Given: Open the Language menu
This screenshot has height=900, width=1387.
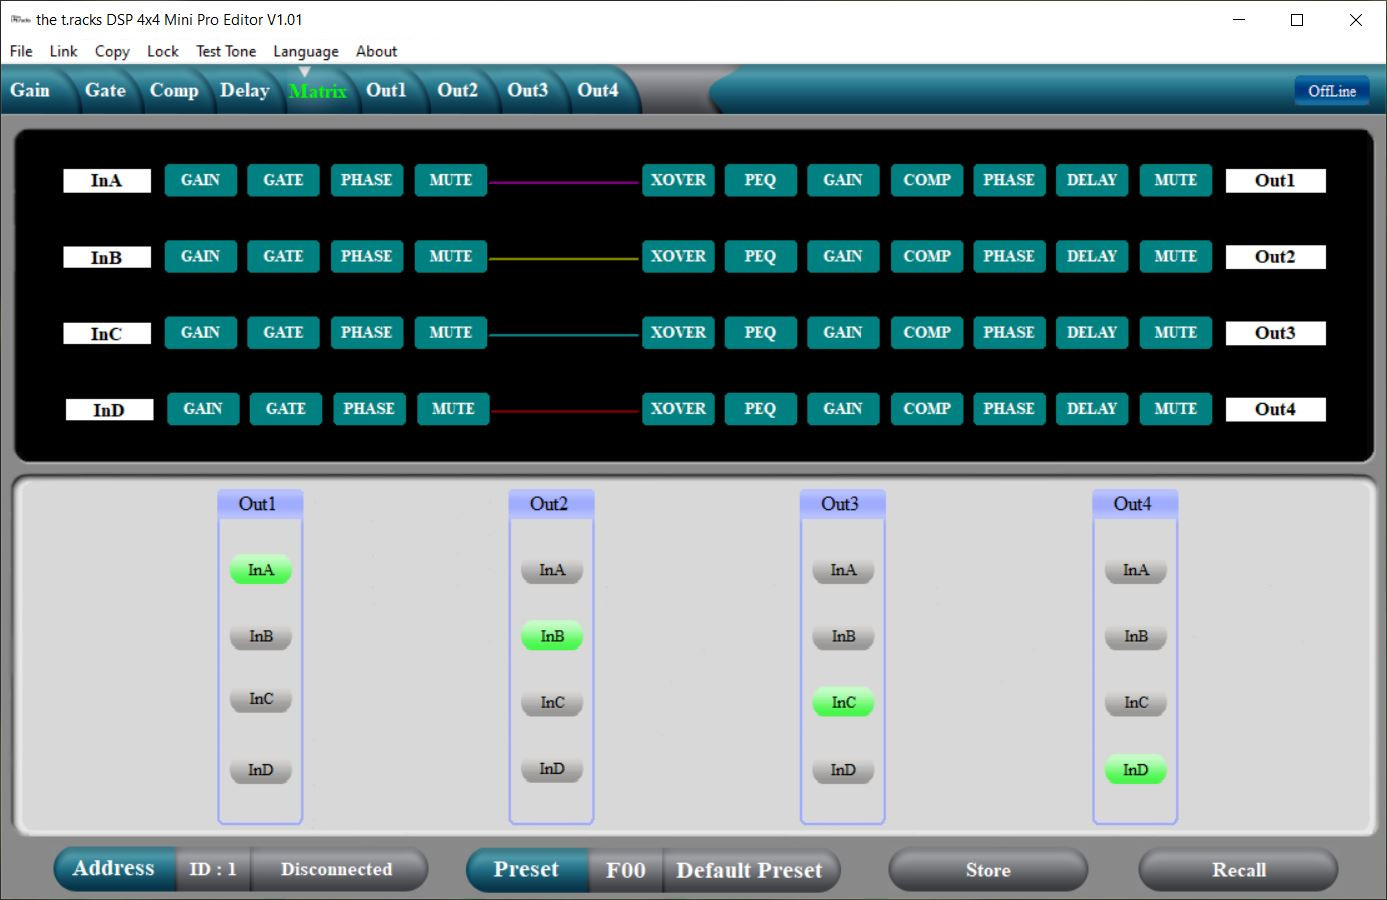Looking at the screenshot, I should 306,51.
